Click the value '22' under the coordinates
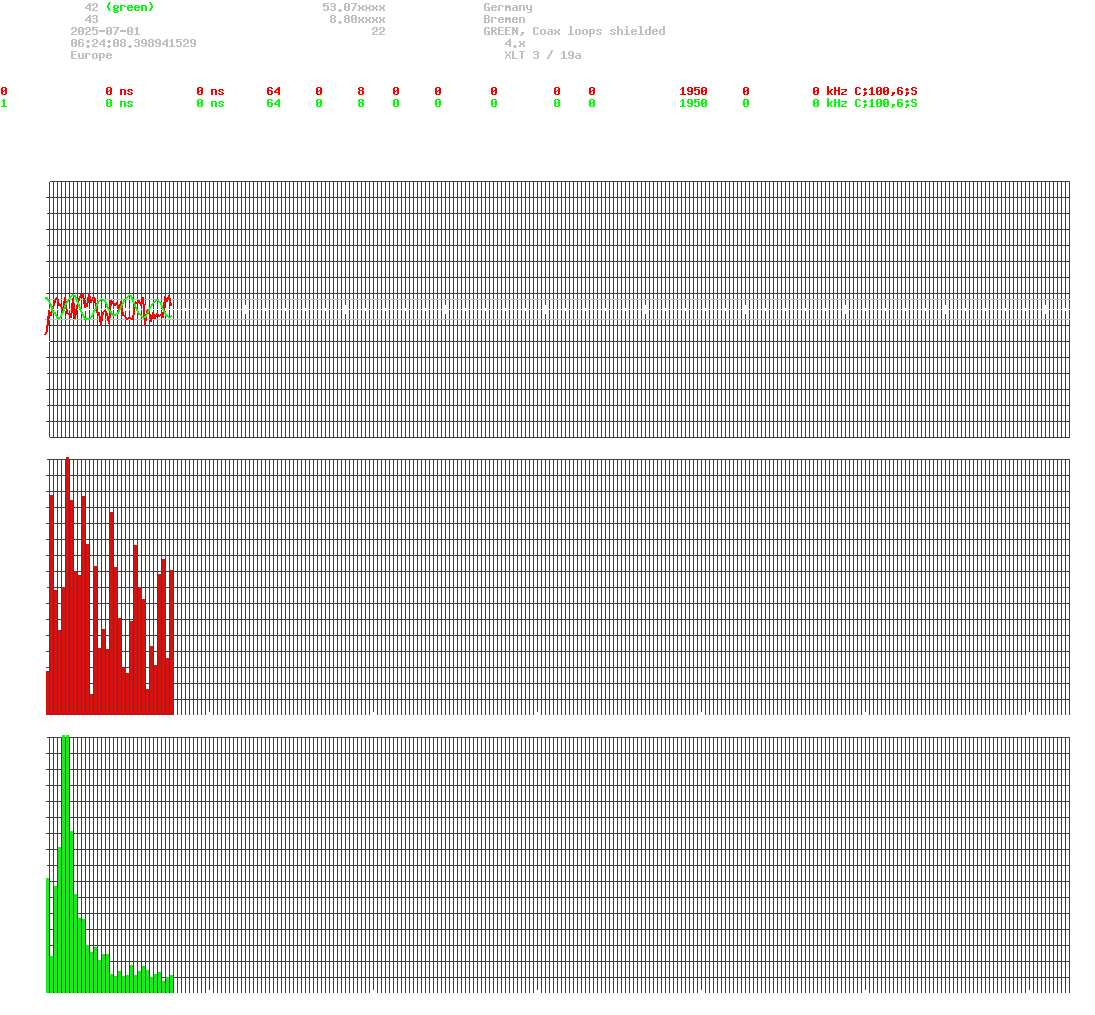 tap(379, 31)
